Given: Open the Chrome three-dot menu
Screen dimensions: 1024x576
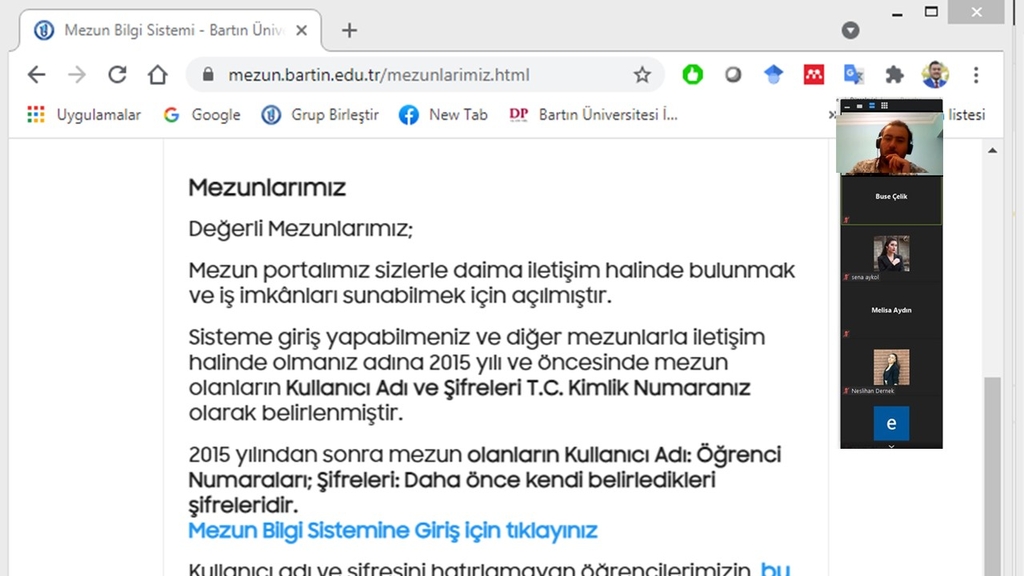Looking at the screenshot, I should tap(975, 74).
